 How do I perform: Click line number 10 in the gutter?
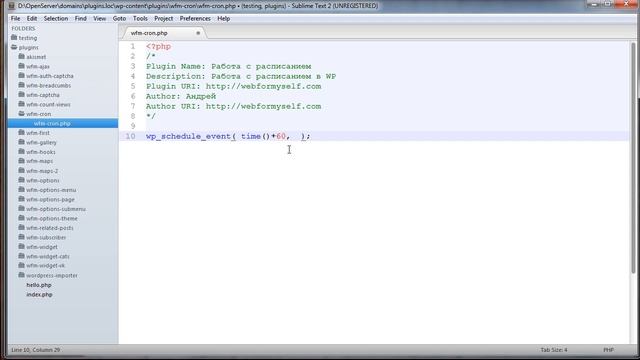[130, 136]
